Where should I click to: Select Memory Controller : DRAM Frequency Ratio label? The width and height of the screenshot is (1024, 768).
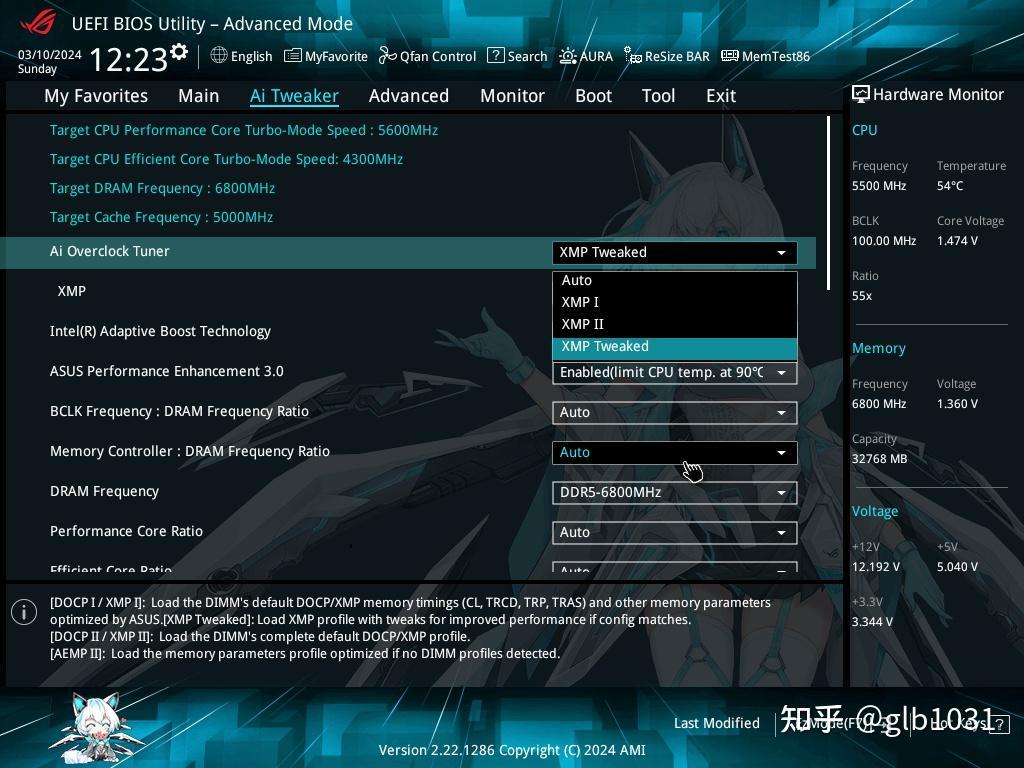coord(189,451)
